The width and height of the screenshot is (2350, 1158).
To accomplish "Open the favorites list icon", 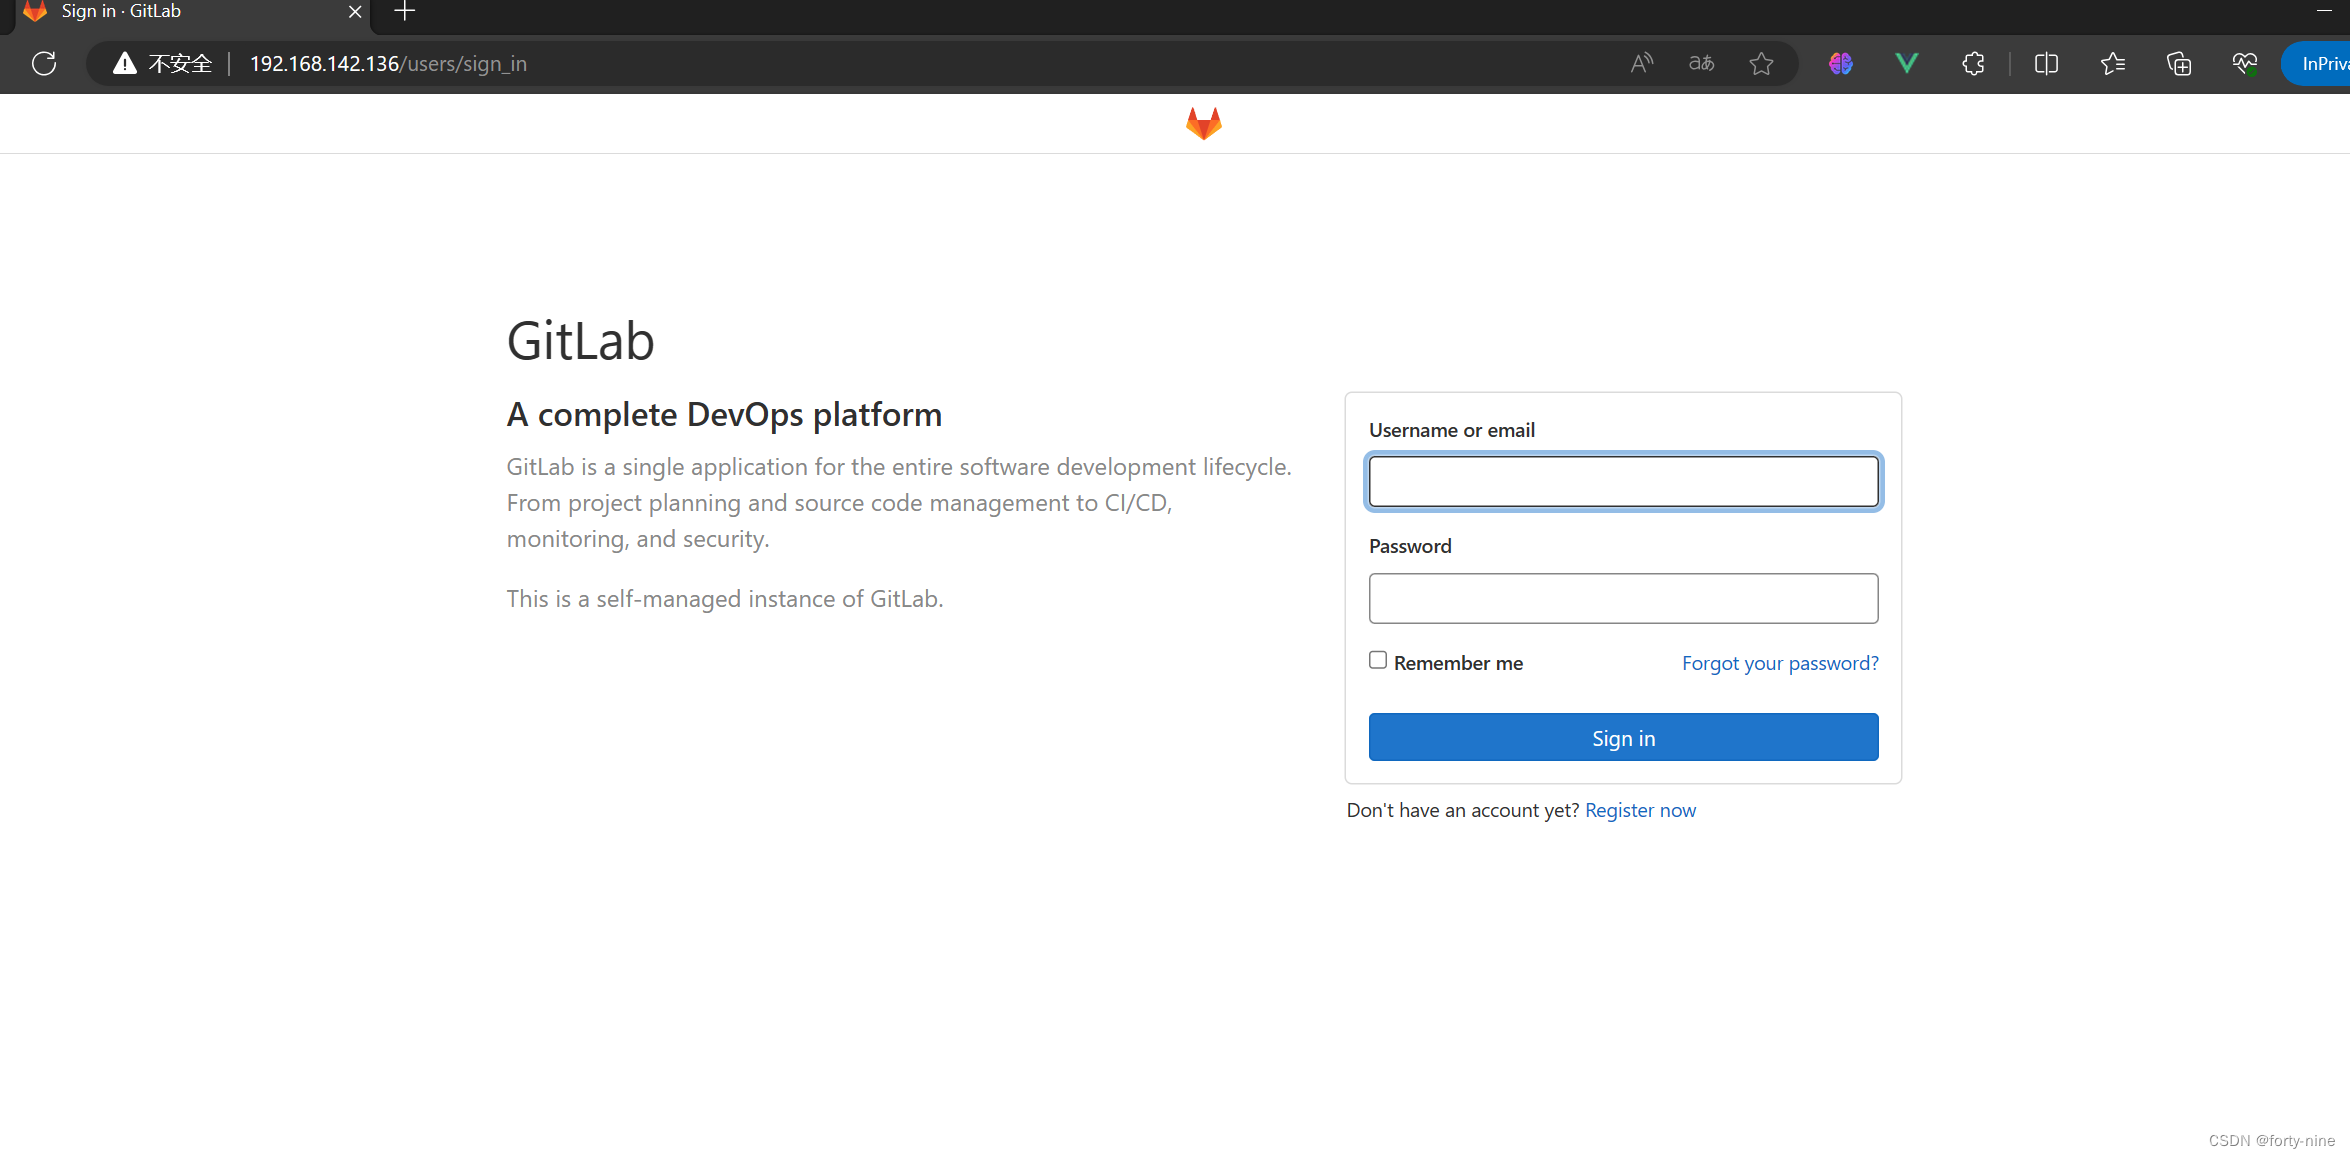I will pyautogui.click(x=2112, y=63).
